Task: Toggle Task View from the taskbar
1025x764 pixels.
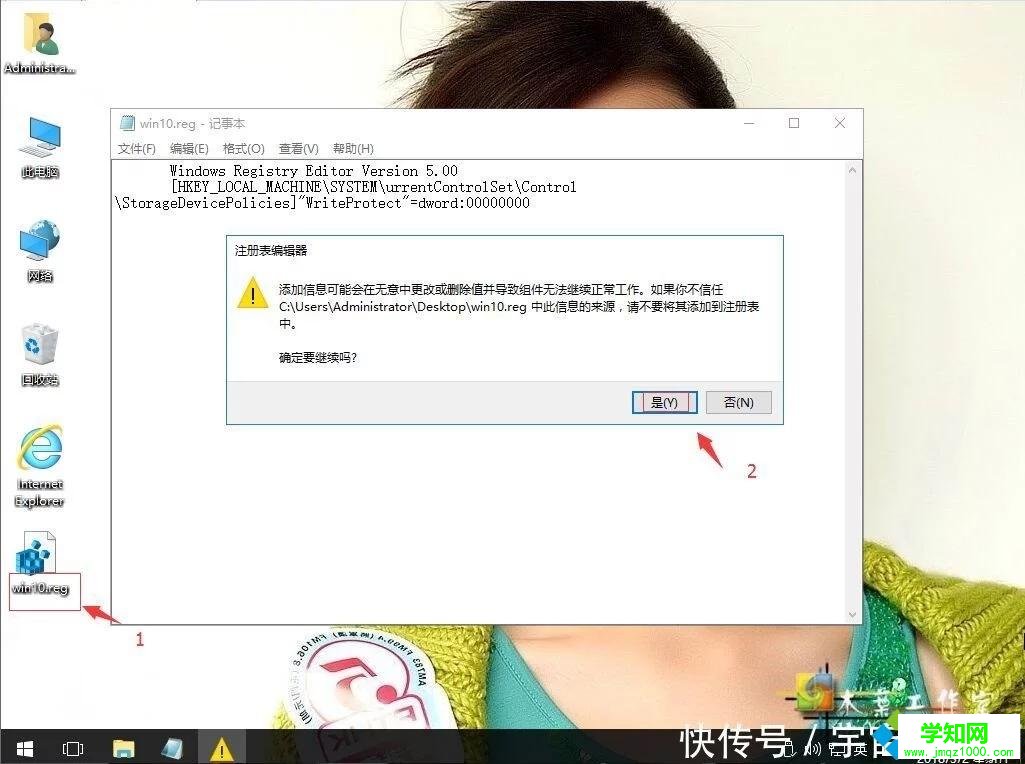Action: coord(72,748)
